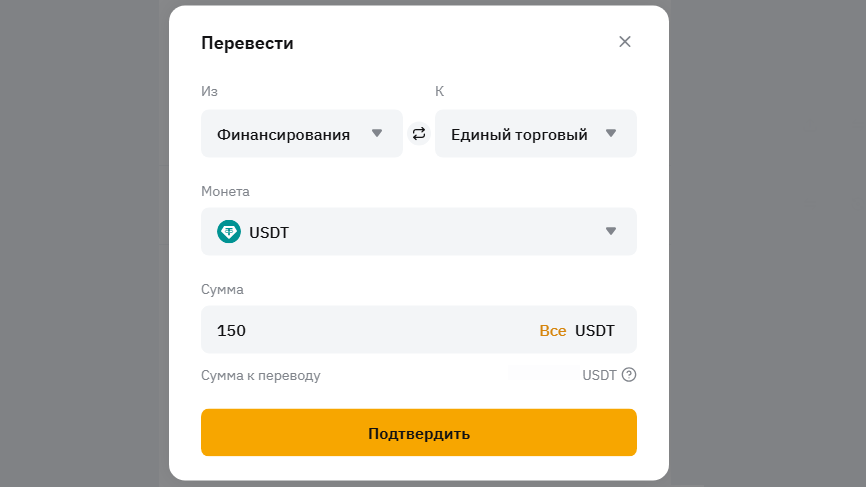Click the USDT Tether coin logo
This screenshot has height=487, width=866.
pos(229,232)
